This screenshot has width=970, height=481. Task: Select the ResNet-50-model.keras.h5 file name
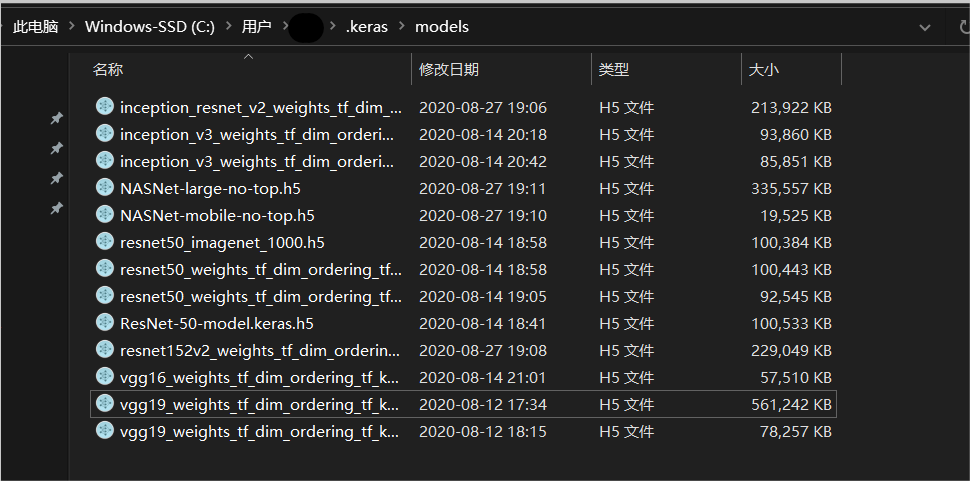[217, 323]
